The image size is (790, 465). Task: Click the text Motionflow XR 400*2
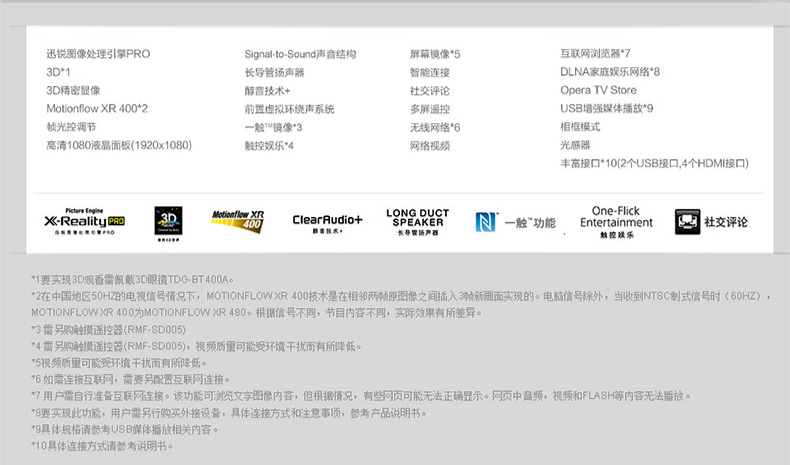[x=97, y=109]
